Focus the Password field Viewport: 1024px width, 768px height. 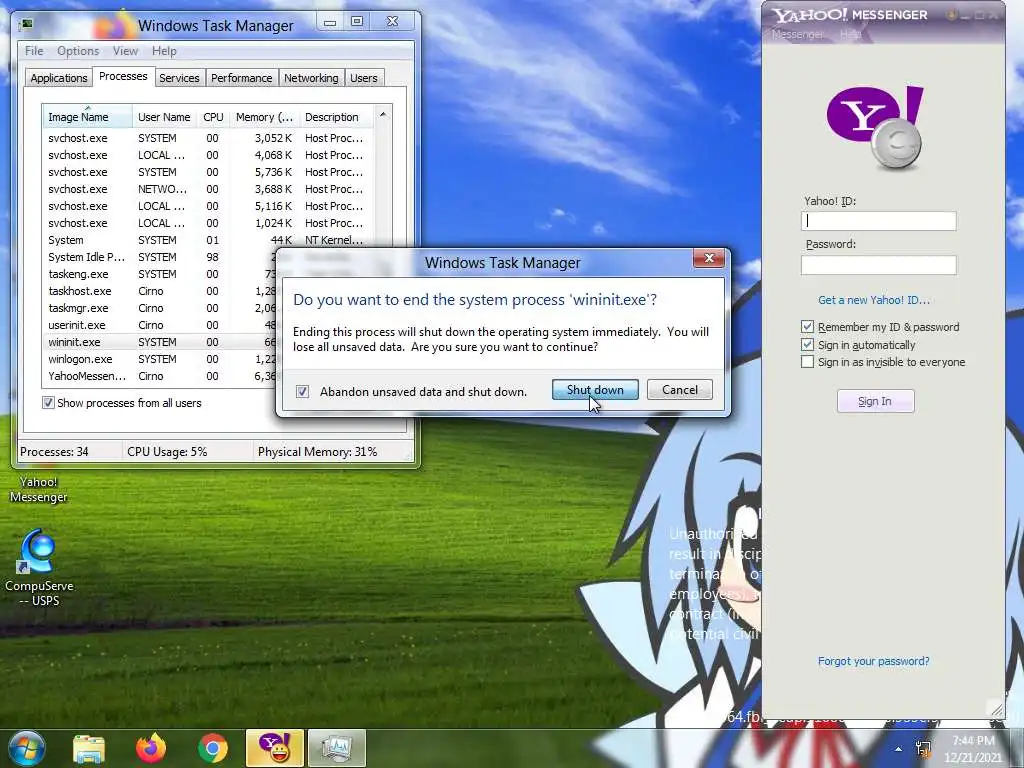pyautogui.click(x=878, y=264)
